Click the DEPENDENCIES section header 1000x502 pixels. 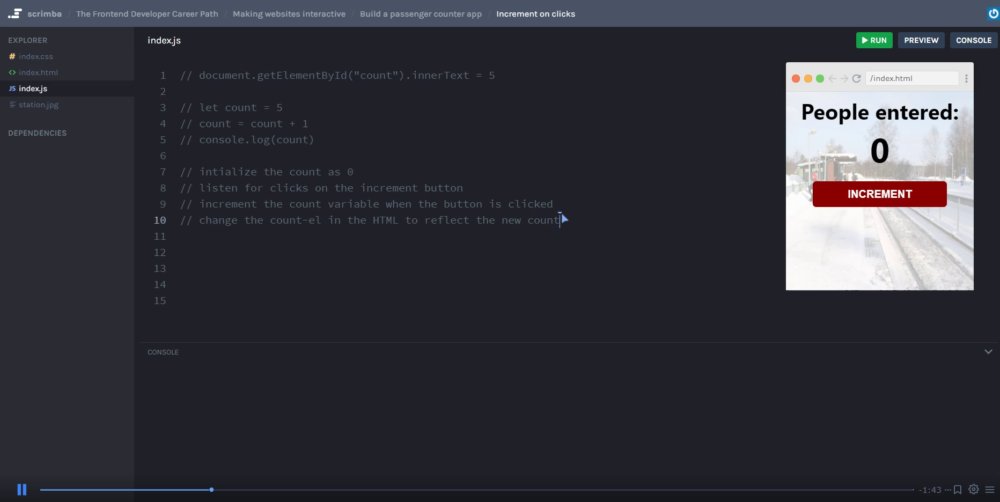point(37,133)
